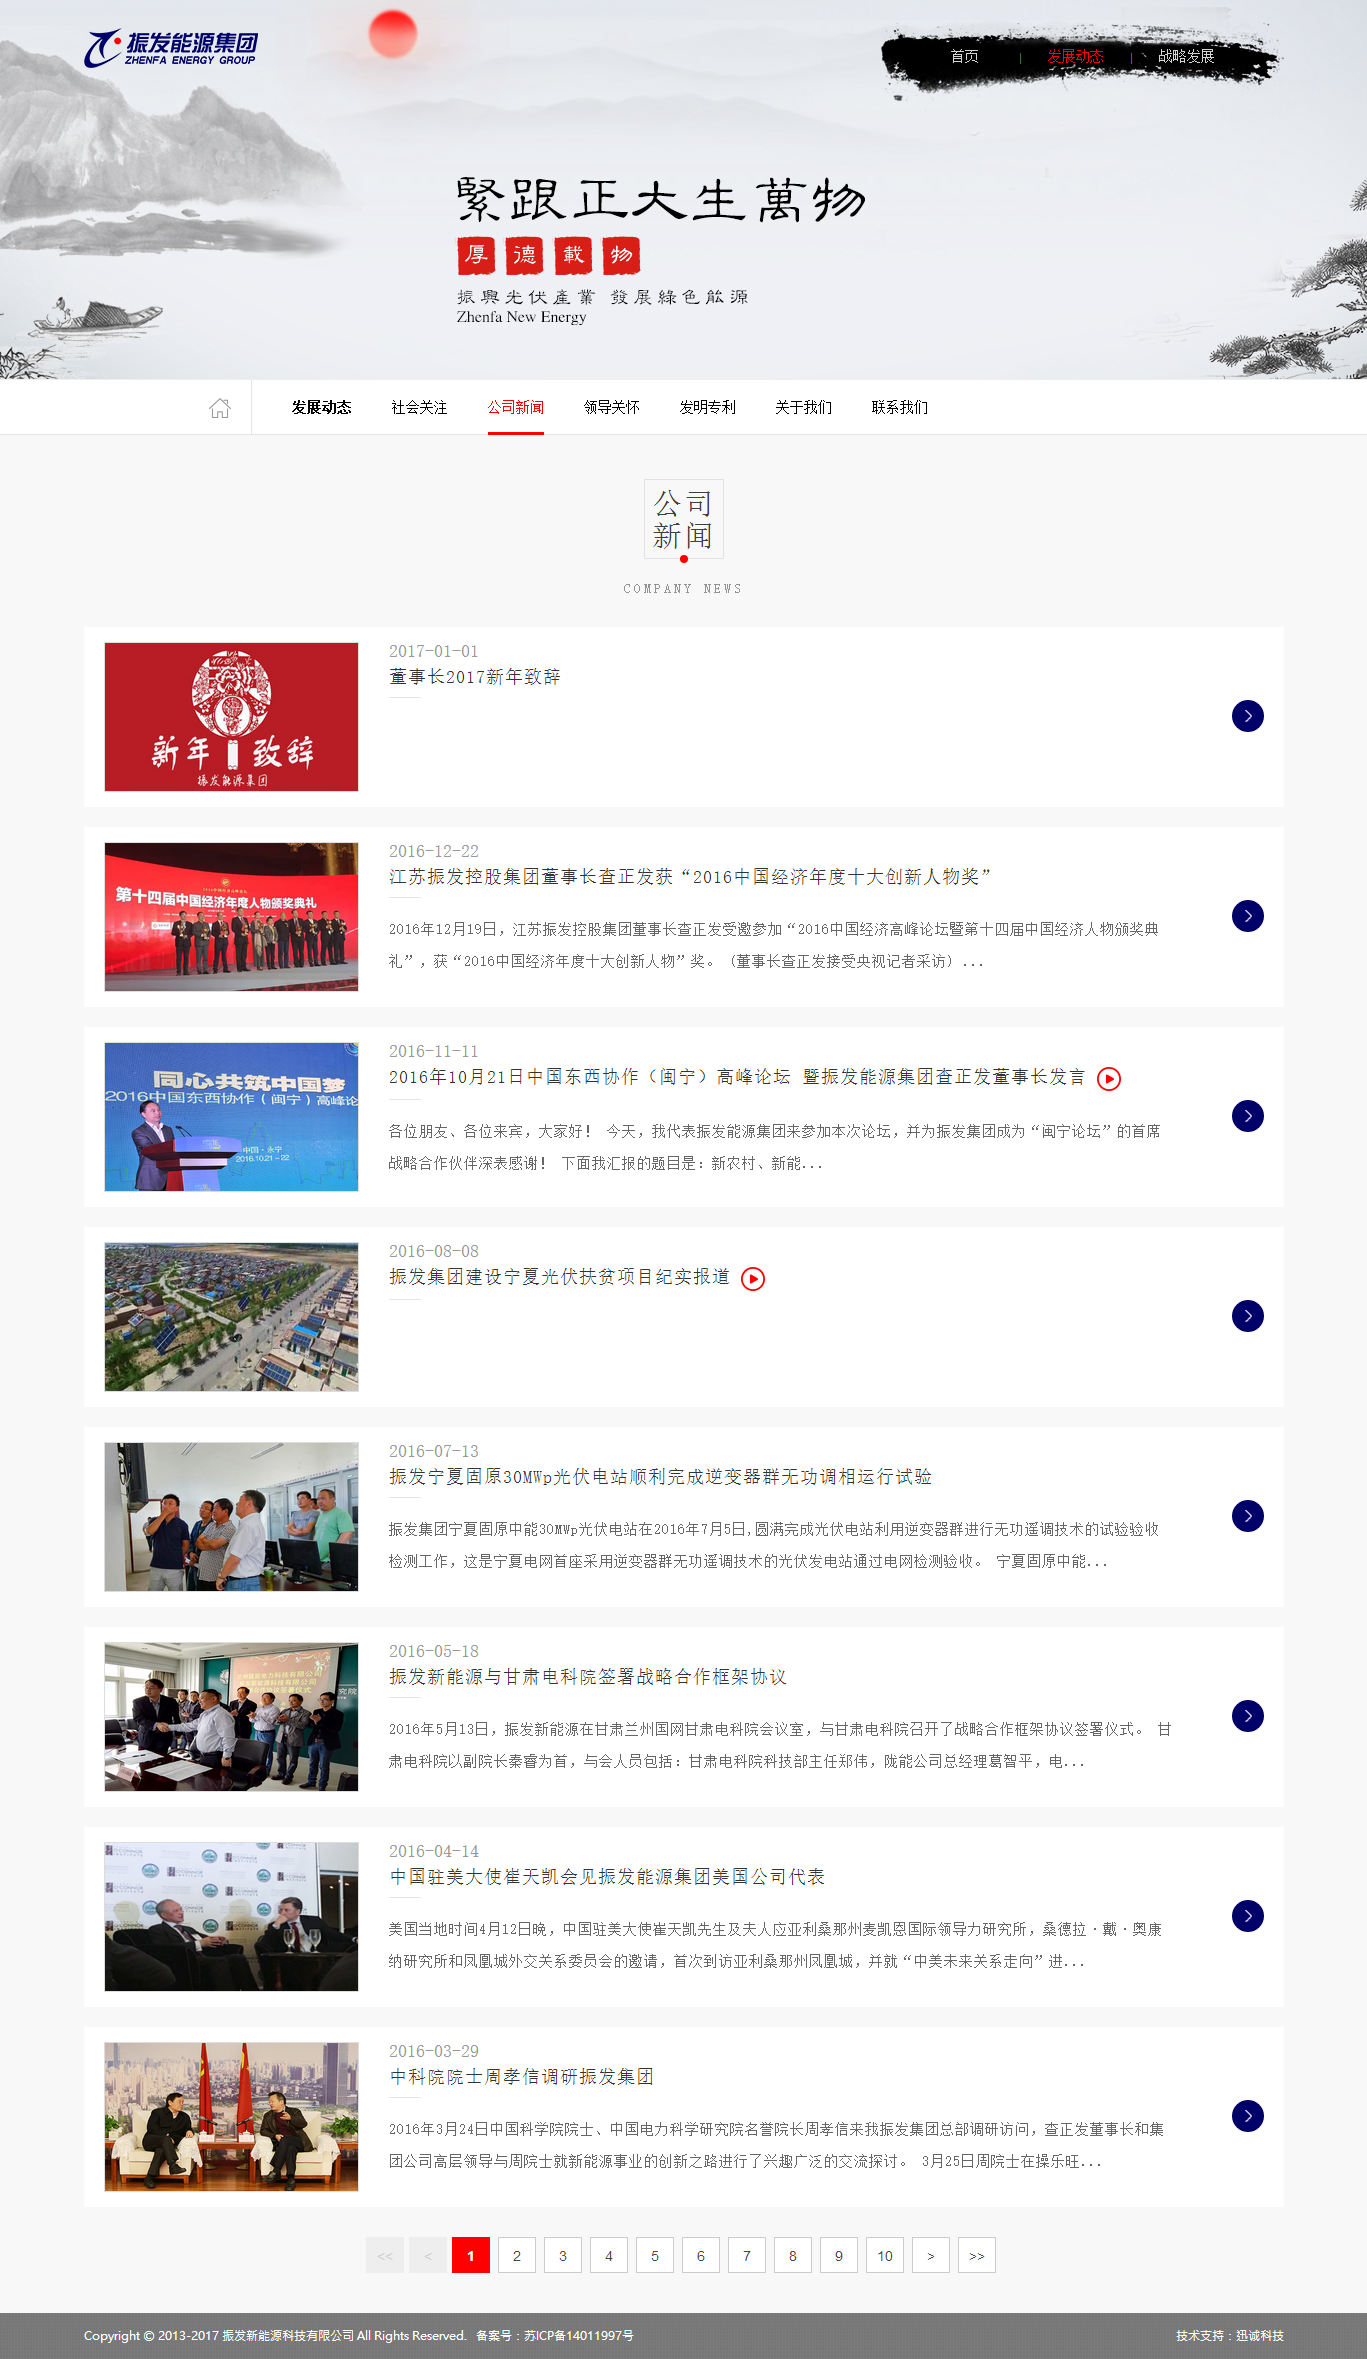Click arrow icon for the 2016-07-13 article
1367x2359 pixels.
point(1247,1516)
